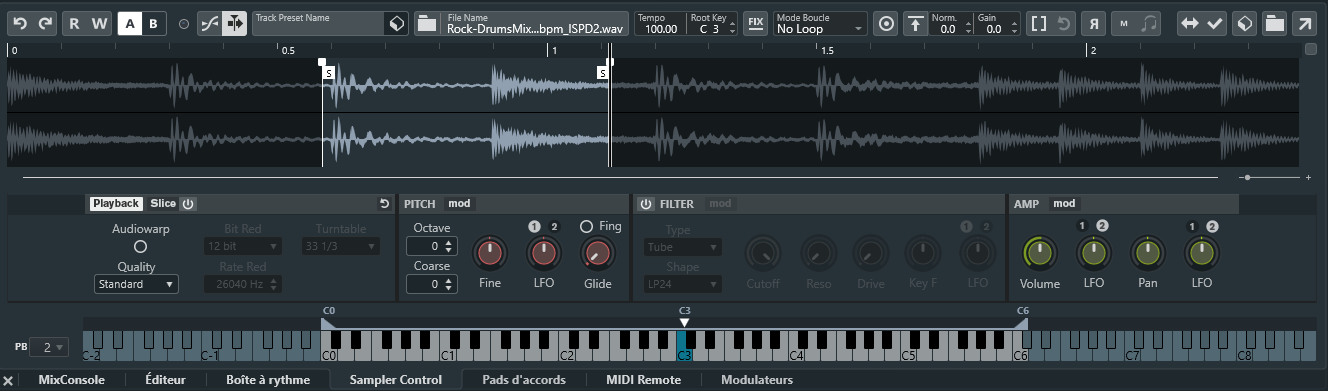Click the Redo arrow icon

pos(45,23)
